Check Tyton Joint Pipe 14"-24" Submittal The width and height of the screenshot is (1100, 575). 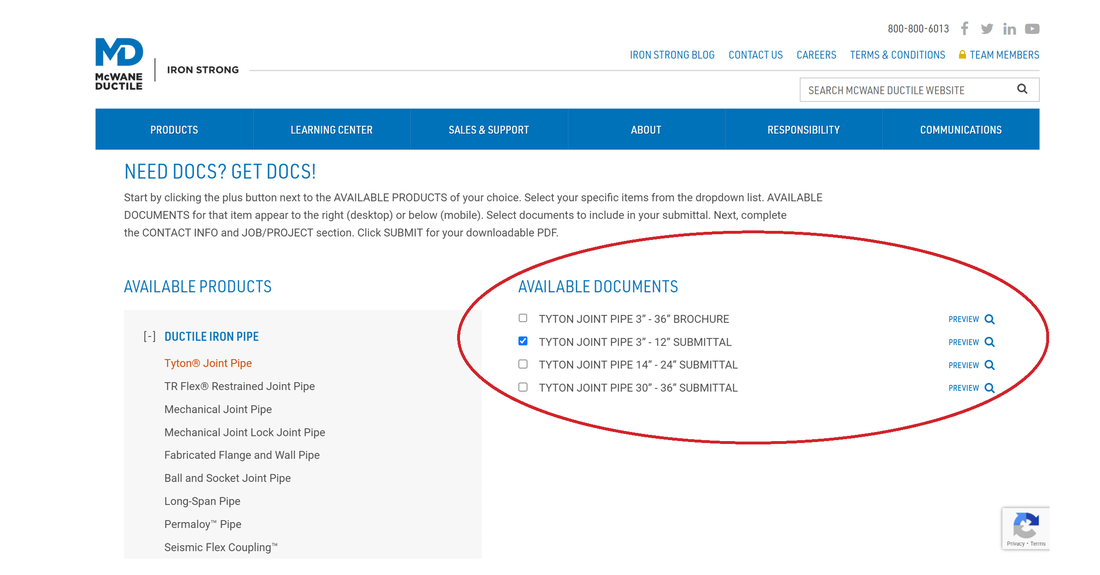coord(523,364)
